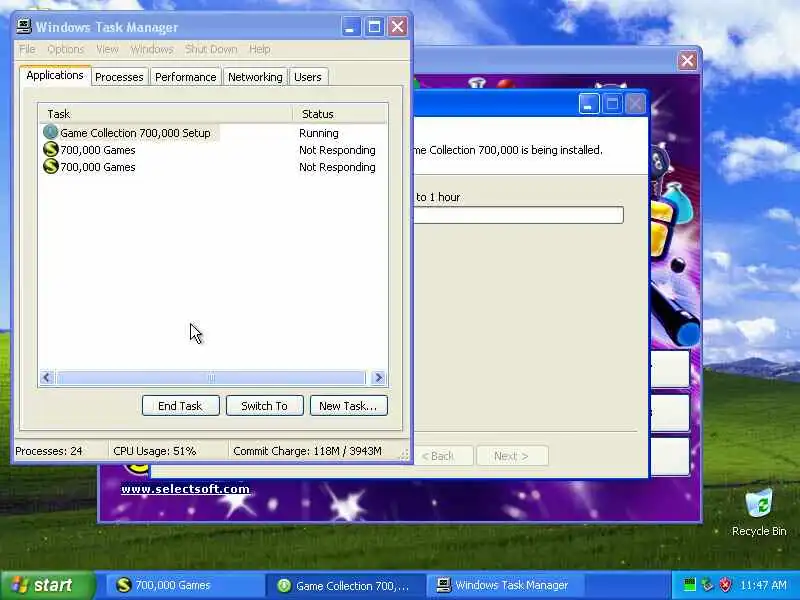
Task: Click the clock showing 11:47 AM
Action: [x=763, y=585]
